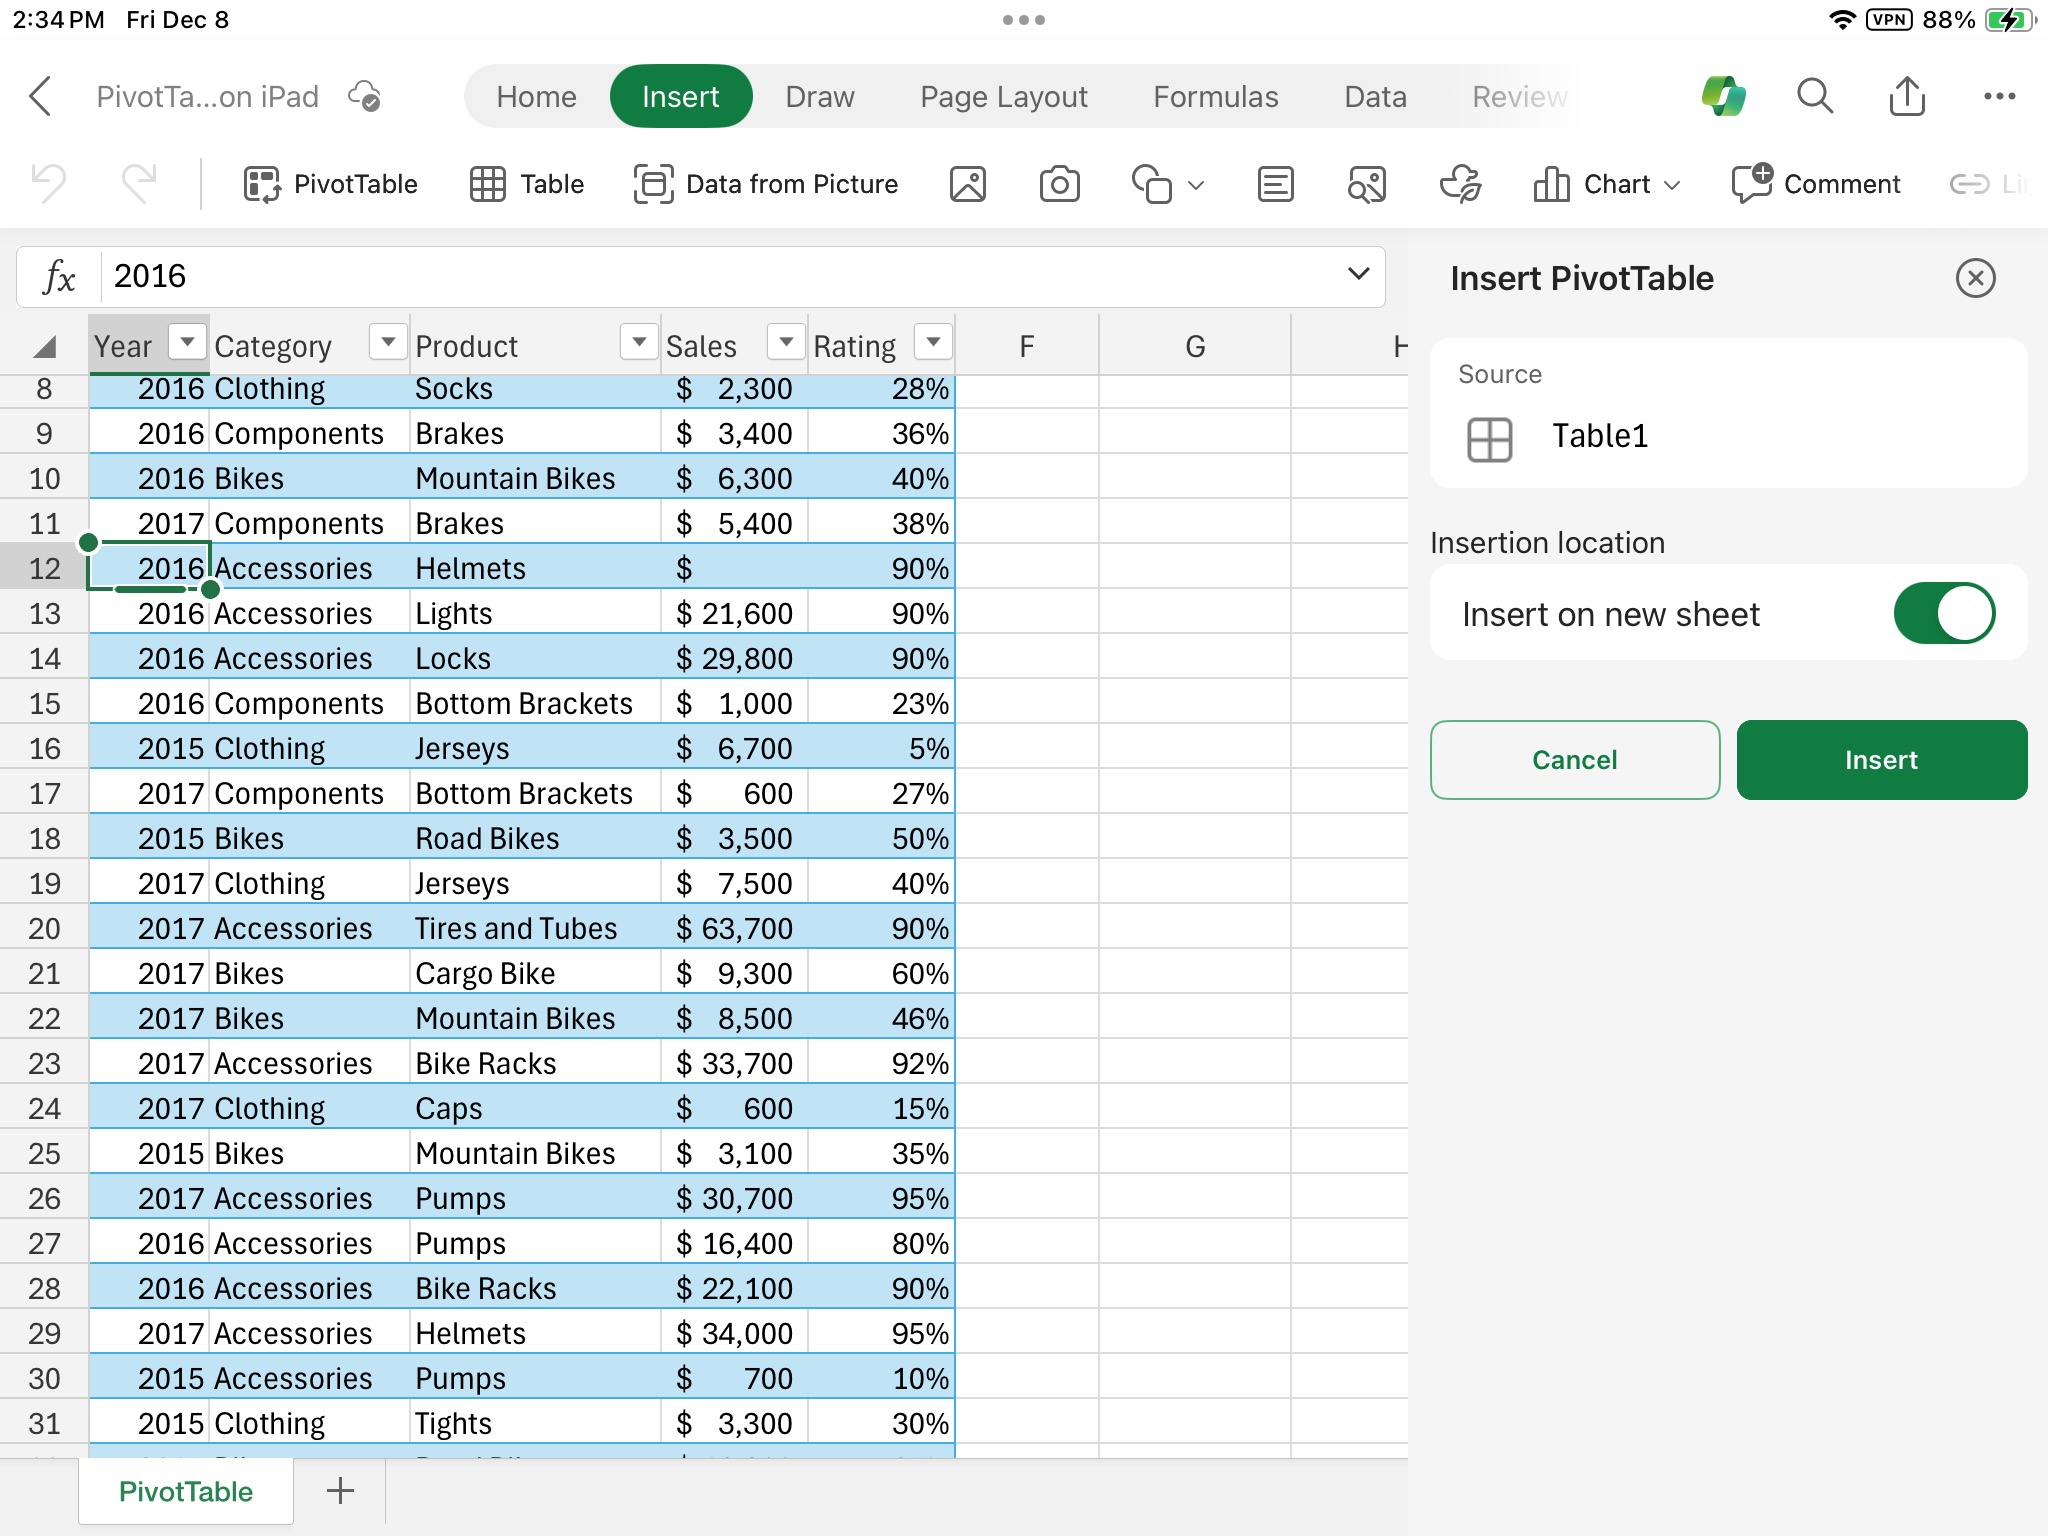Toggle Insert on new sheet switch
Viewport: 2048px width, 1536px height.
pyautogui.click(x=1940, y=613)
